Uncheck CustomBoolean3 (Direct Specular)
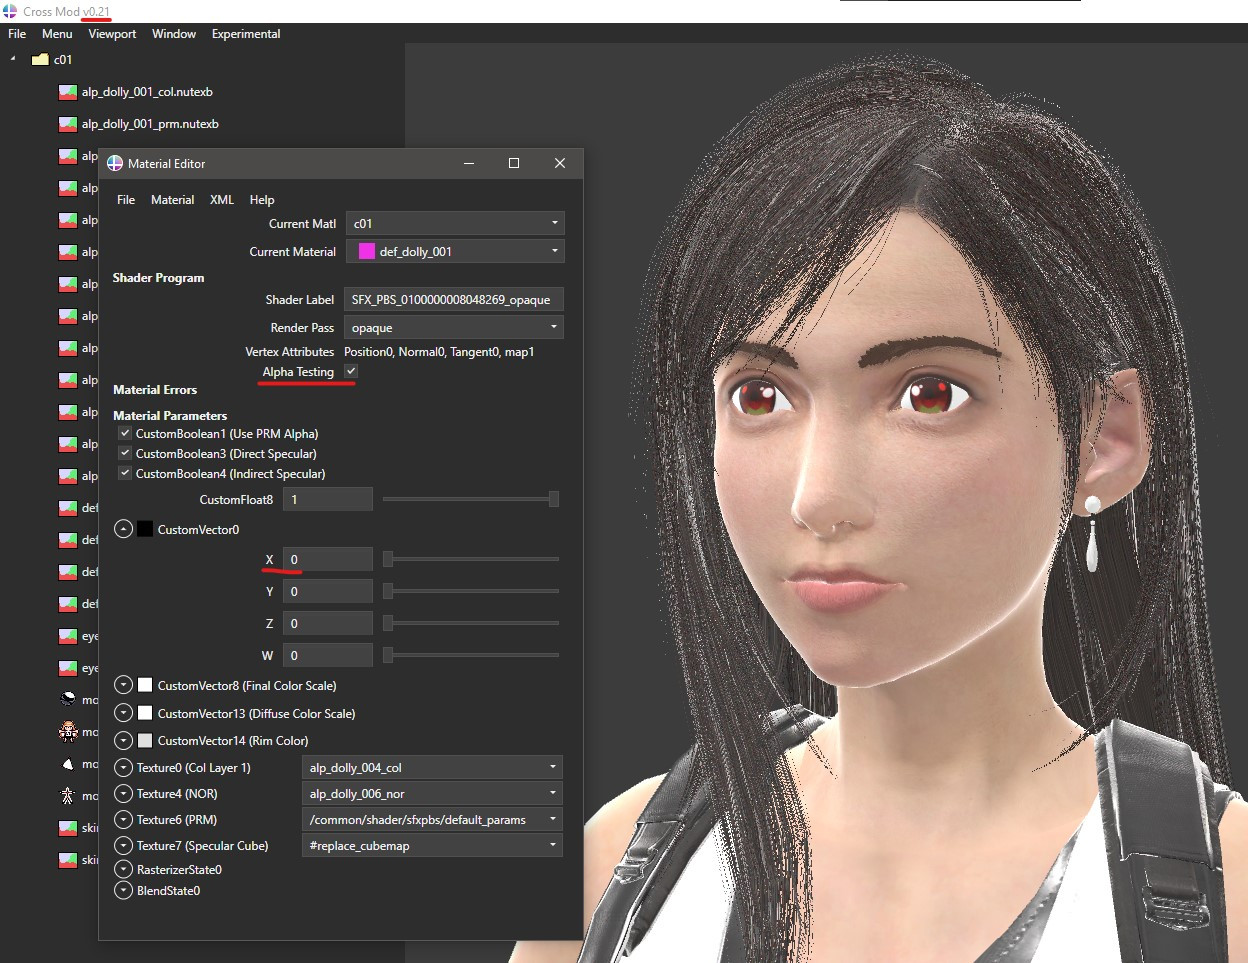The width and height of the screenshot is (1248, 963). click(124, 453)
